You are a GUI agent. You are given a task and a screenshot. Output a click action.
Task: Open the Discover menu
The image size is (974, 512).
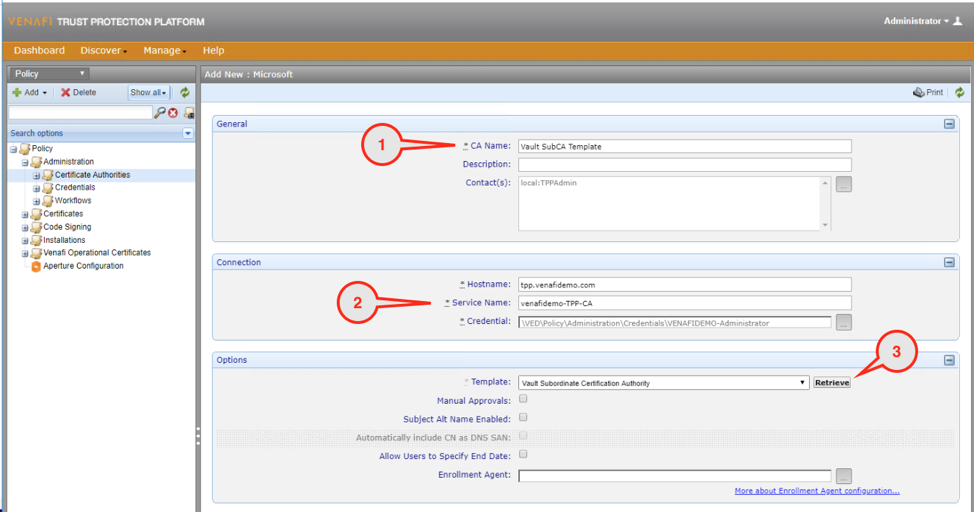103,50
